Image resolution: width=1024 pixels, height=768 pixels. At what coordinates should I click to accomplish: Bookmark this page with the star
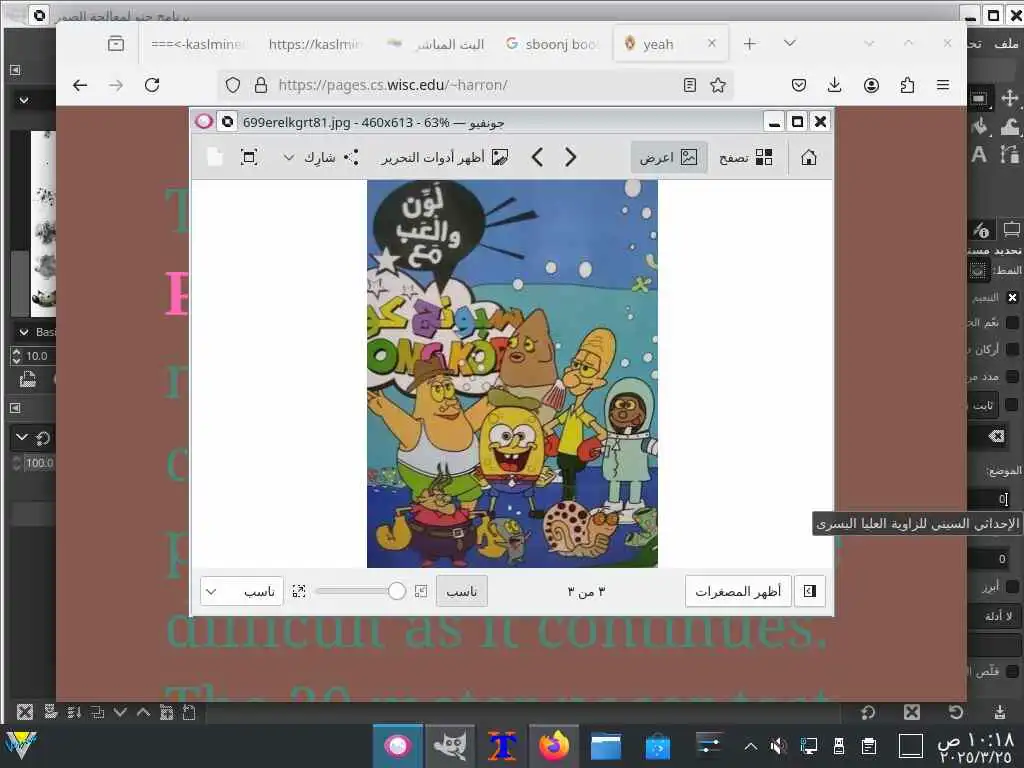click(x=718, y=85)
